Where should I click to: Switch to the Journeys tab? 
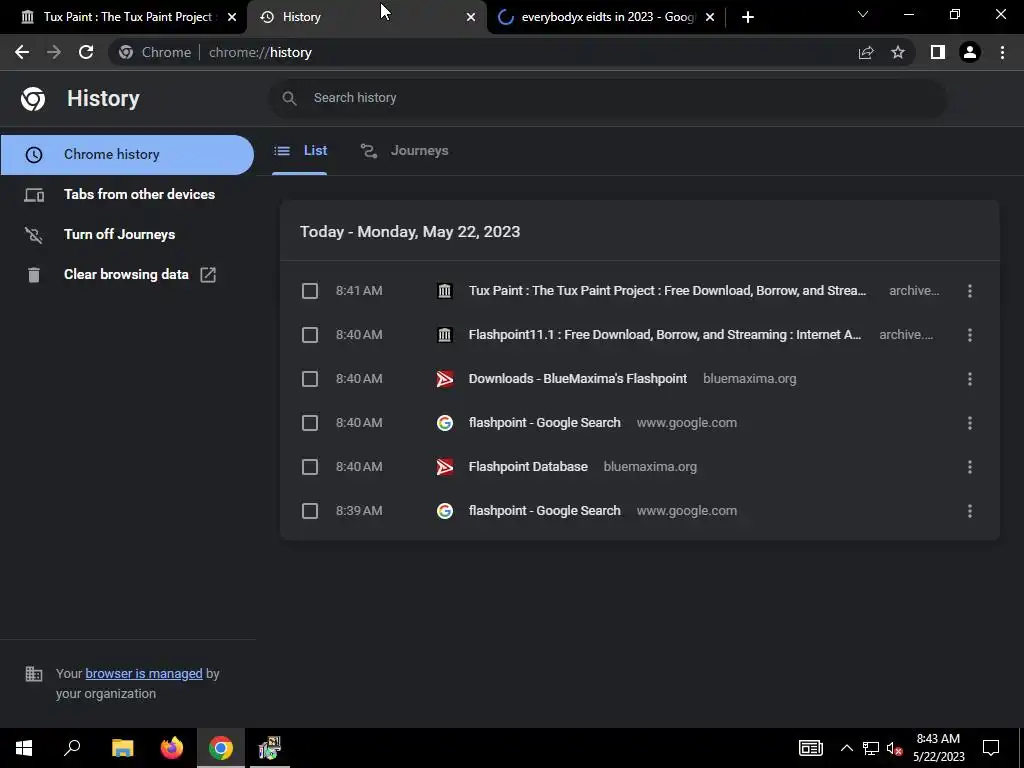[x=405, y=151]
